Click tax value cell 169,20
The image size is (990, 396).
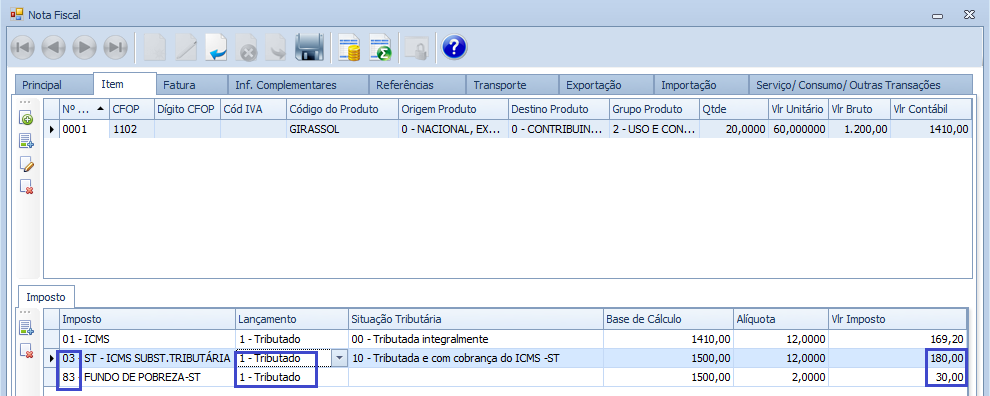(897, 339)
